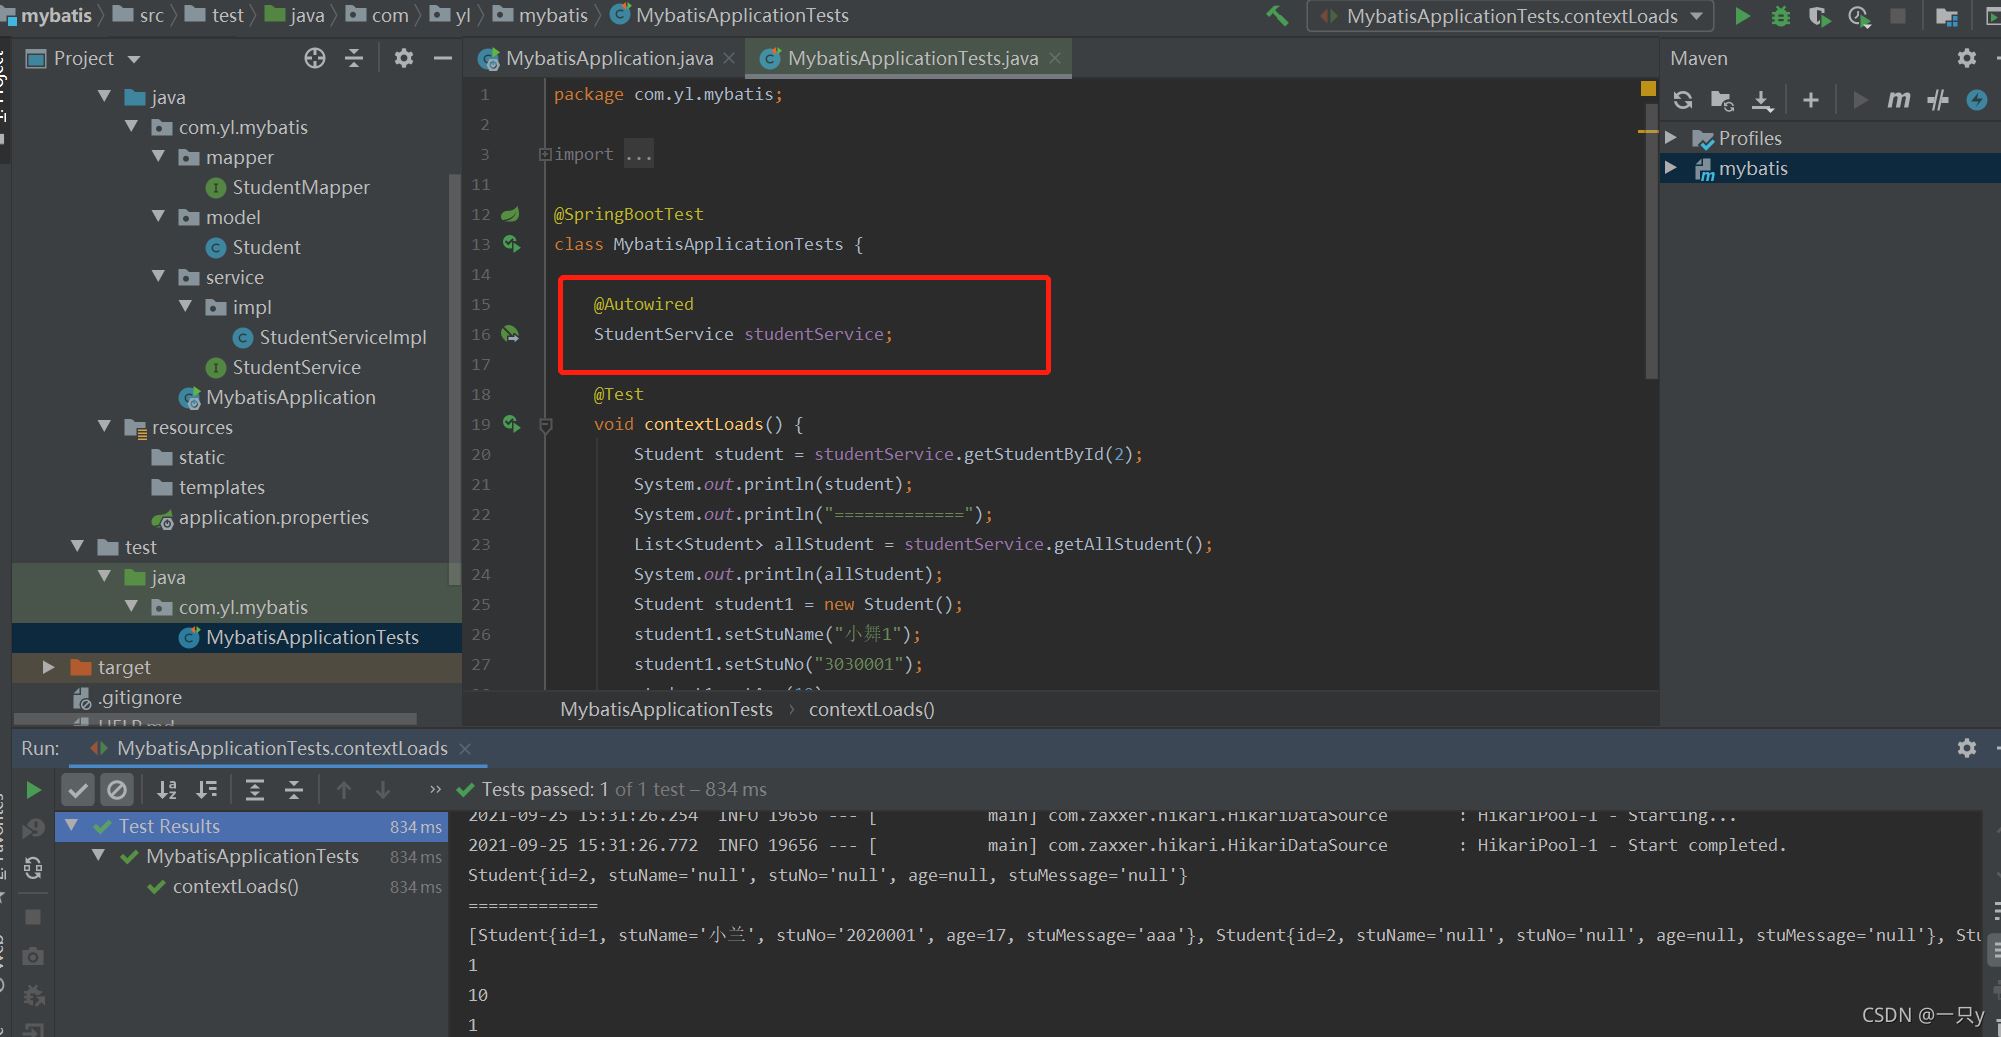Reload all Maven projects
This screenshot has height=1037, width=2001.
[x=1683, y=100]
